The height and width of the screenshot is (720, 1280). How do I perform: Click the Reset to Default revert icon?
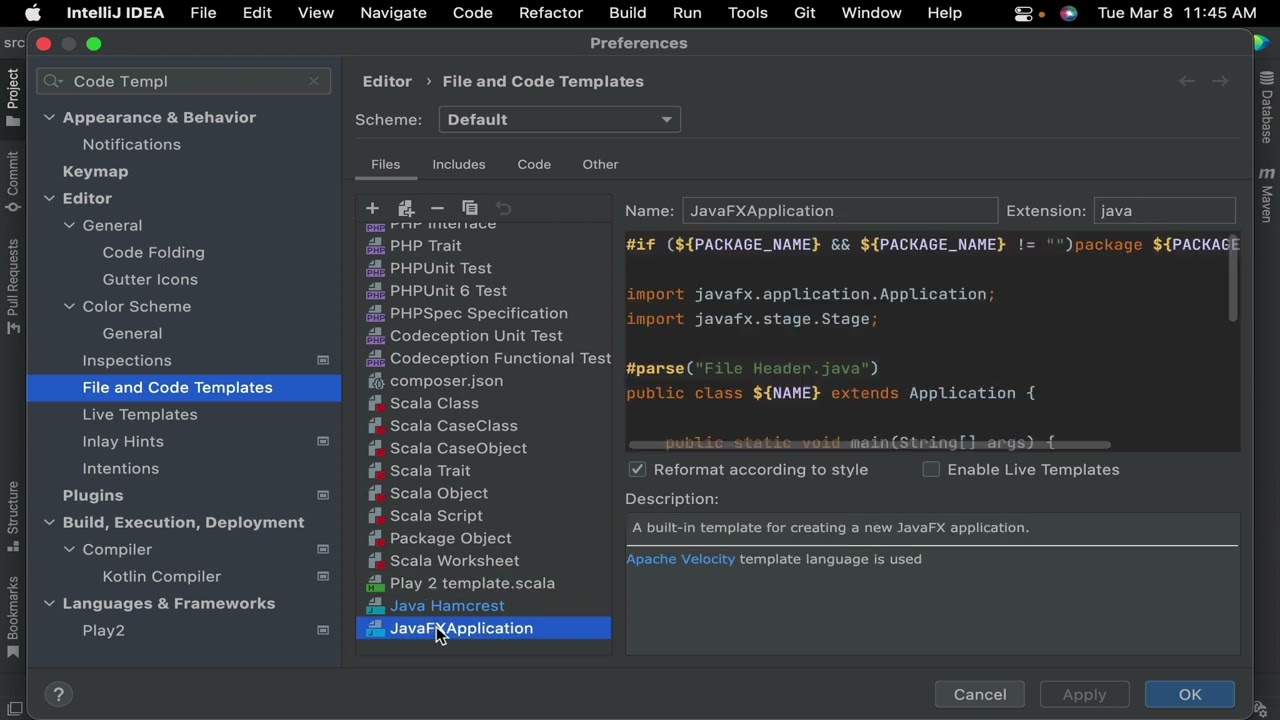(x=503, y=208)
